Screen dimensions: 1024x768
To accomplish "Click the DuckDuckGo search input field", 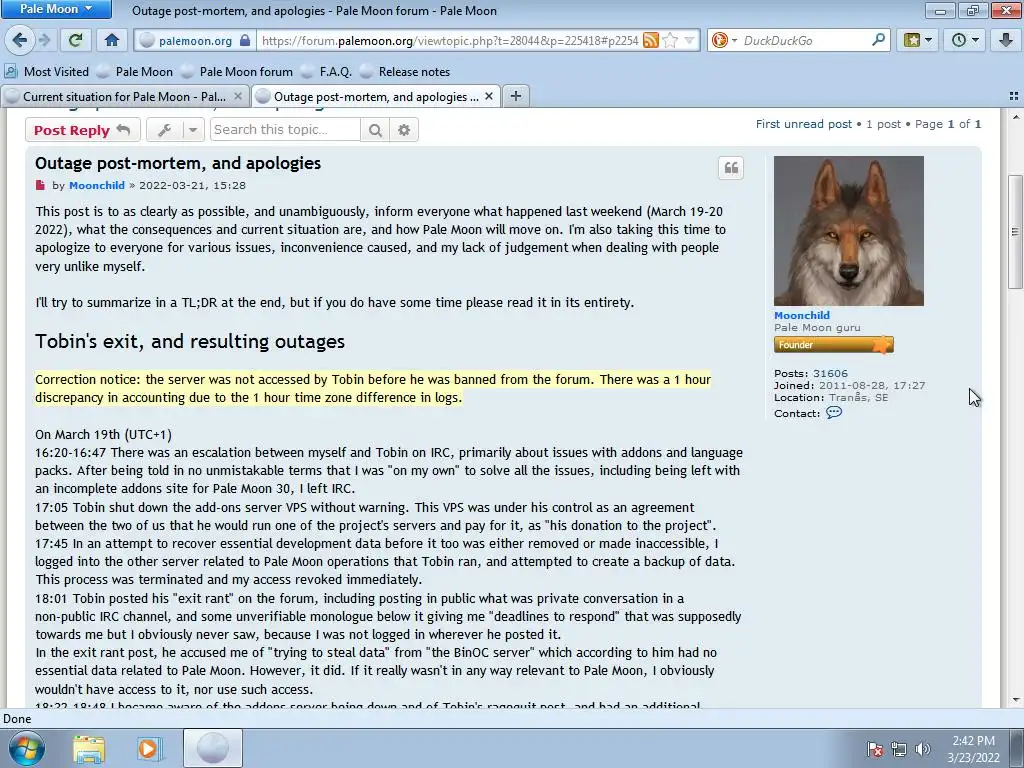I will [805, 40].
